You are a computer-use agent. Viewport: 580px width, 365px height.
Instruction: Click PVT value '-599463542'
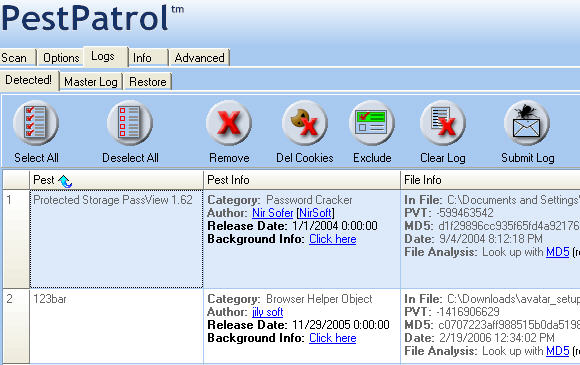465,213
